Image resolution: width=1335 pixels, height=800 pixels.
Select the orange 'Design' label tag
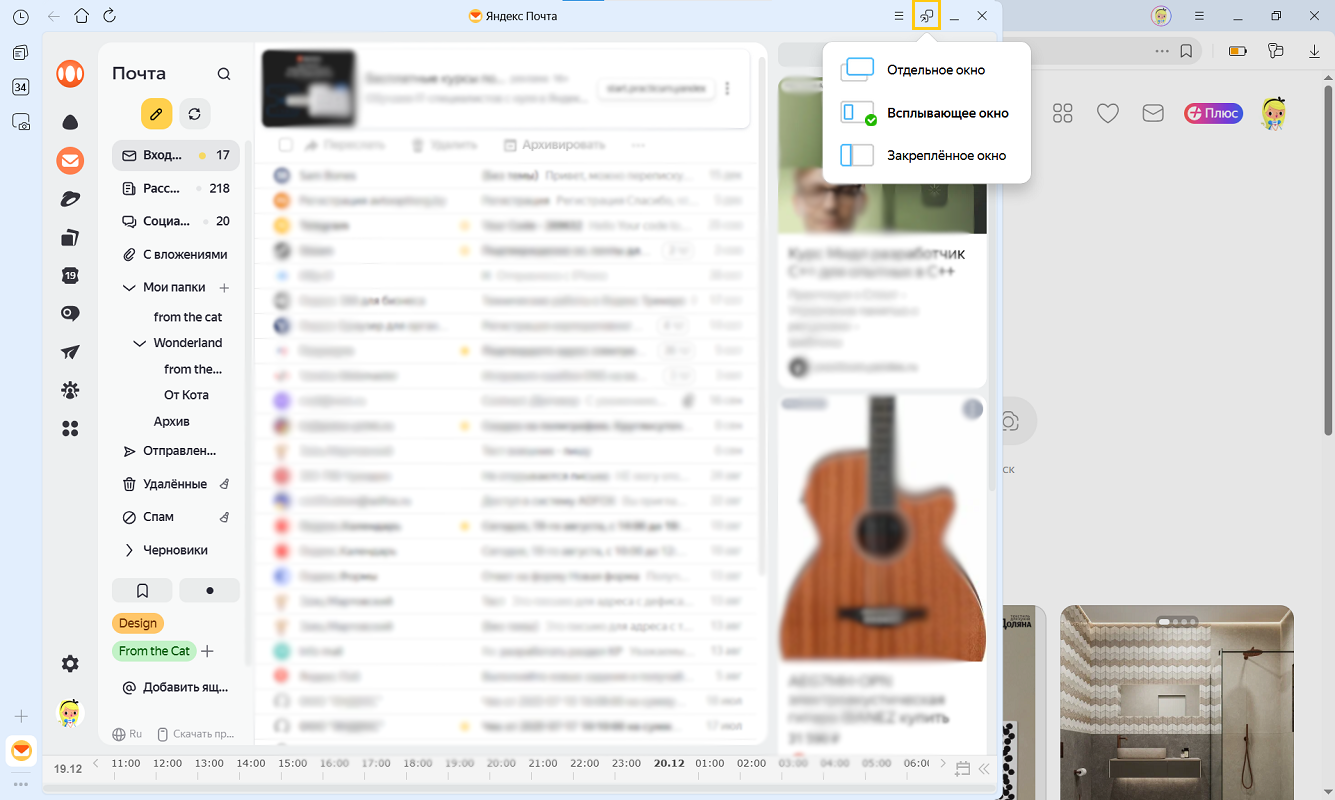pyautogui.click(x=138, y=623)
